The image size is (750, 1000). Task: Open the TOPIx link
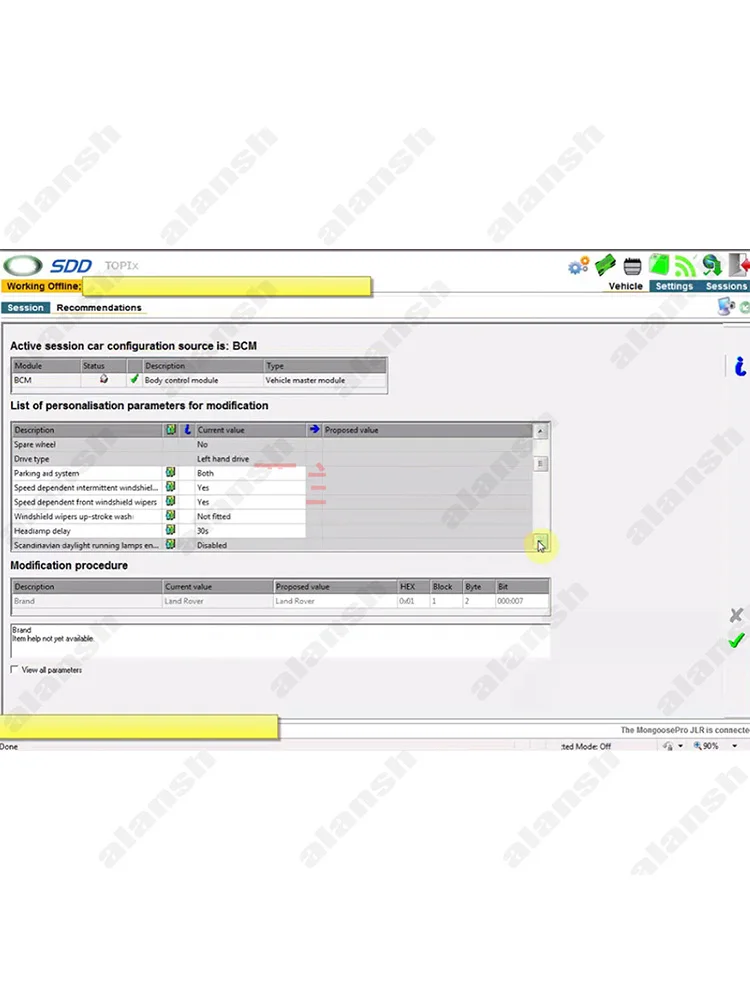click(121, 265)
